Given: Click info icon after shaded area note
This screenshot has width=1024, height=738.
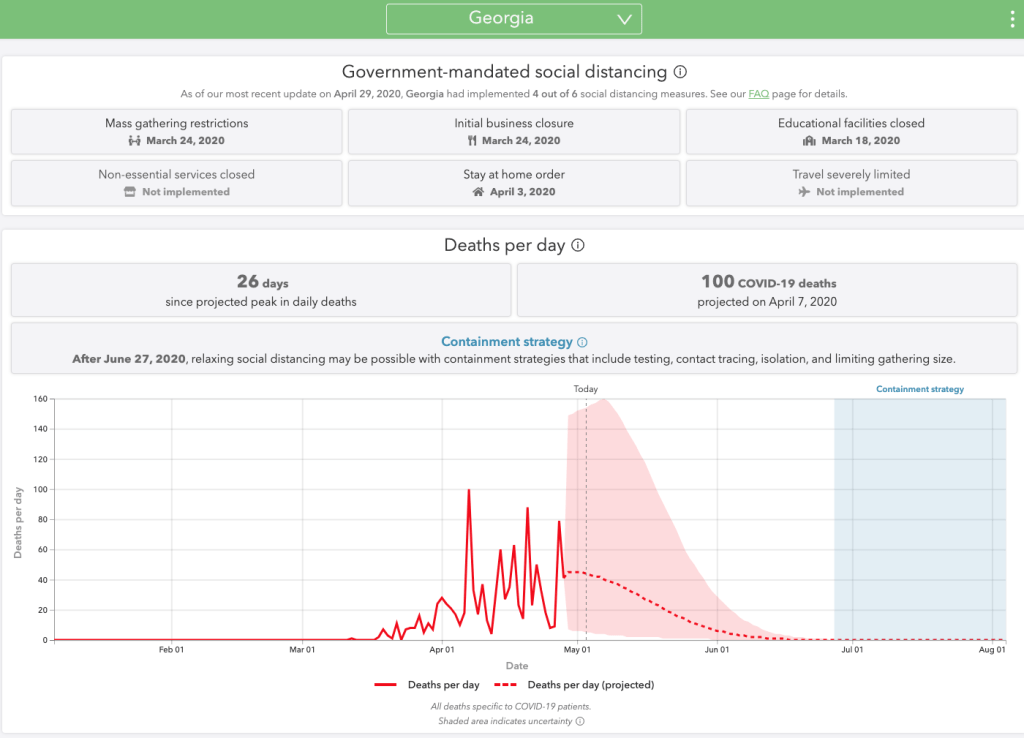Looking at the screenshot, I should pos(580,720).
